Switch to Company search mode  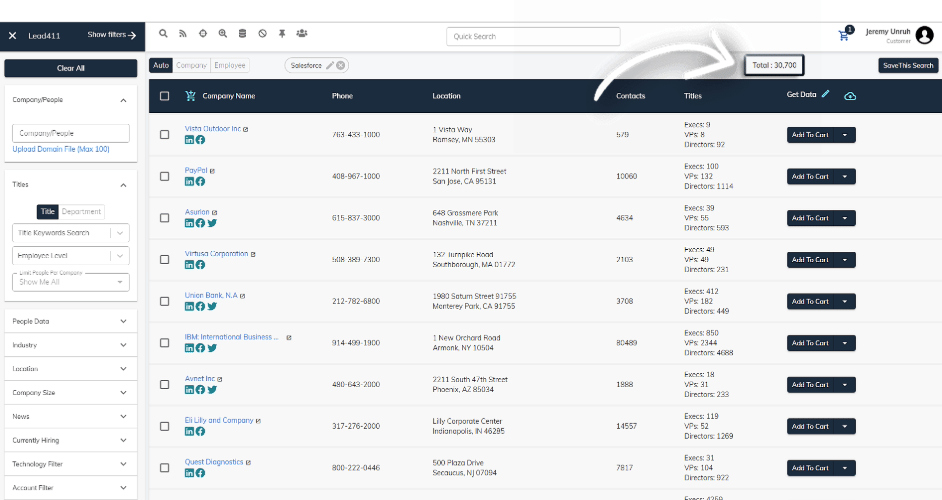(191, 66)
